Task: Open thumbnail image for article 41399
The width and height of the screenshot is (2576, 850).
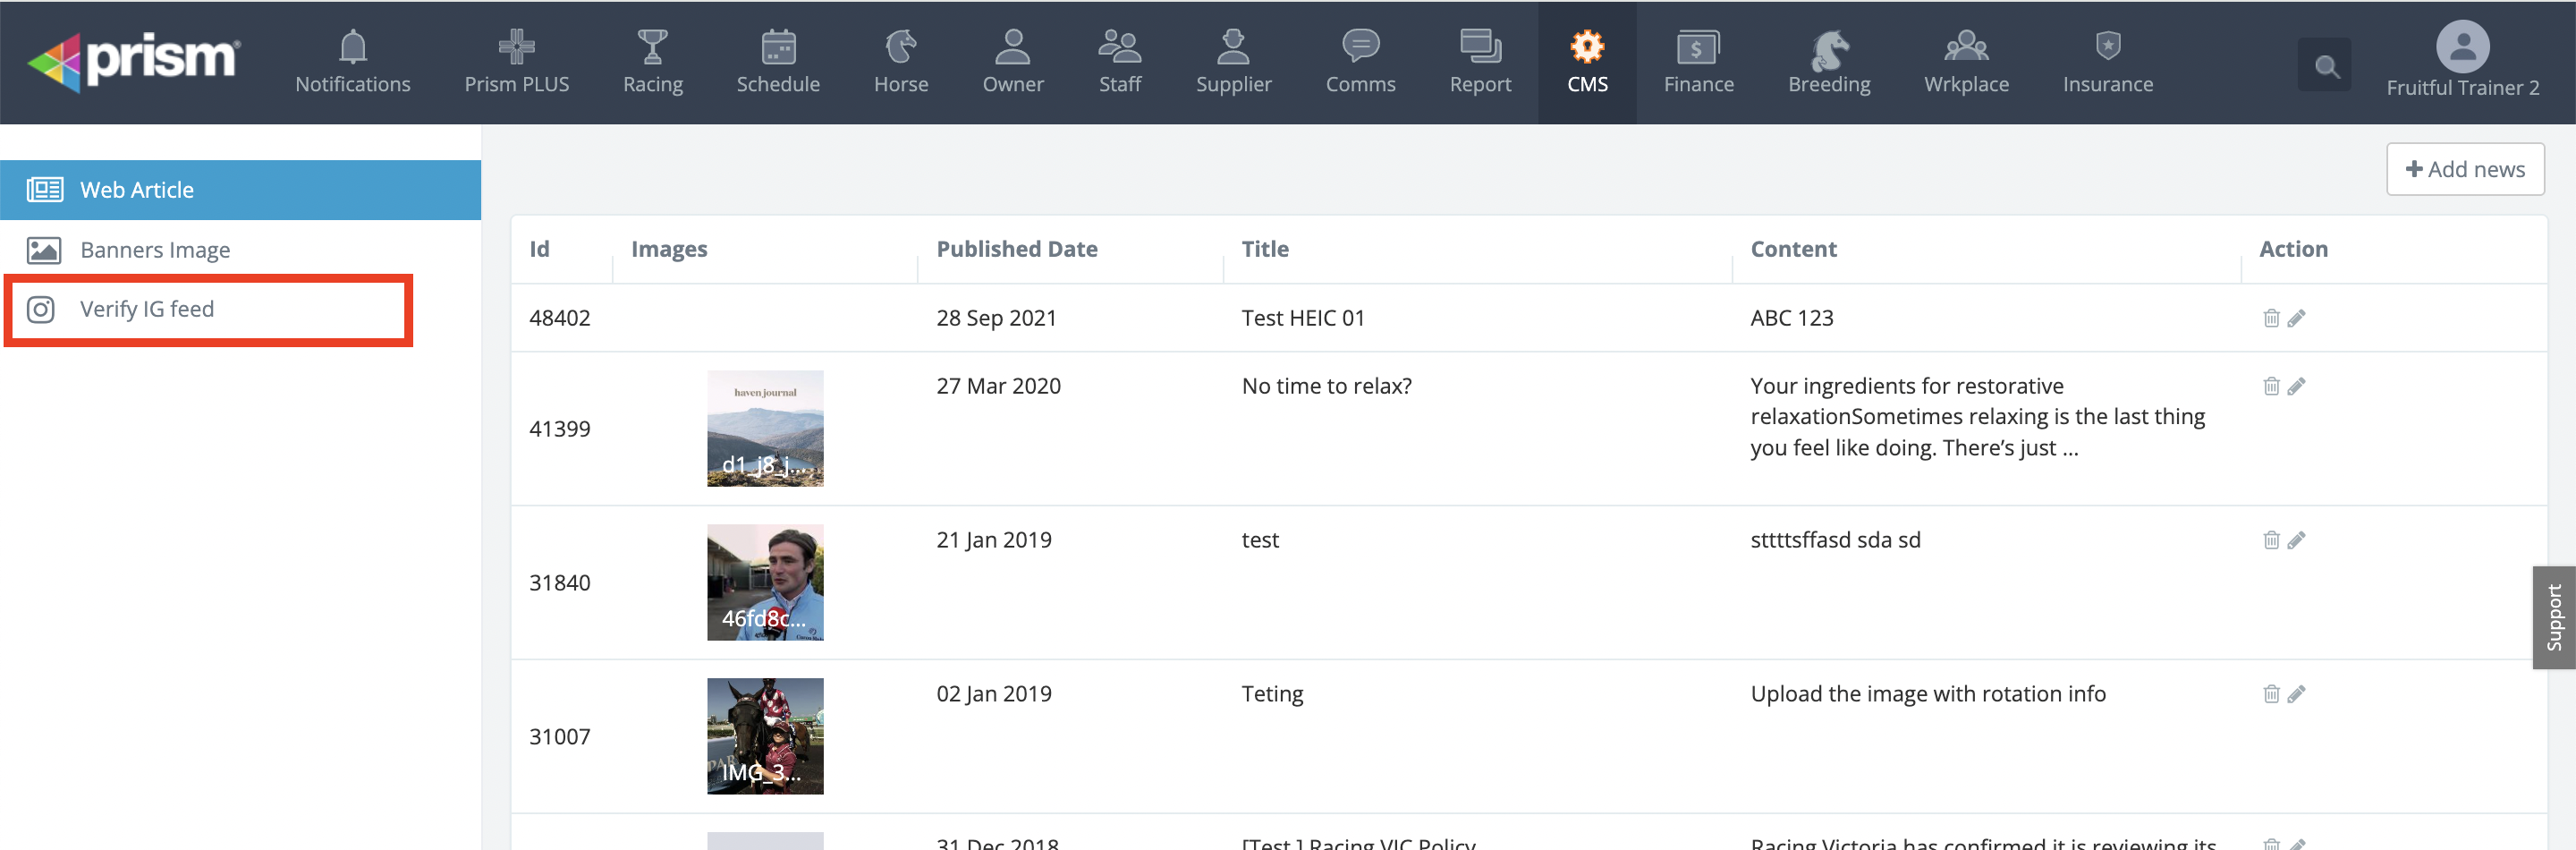Action: (765, 429)
